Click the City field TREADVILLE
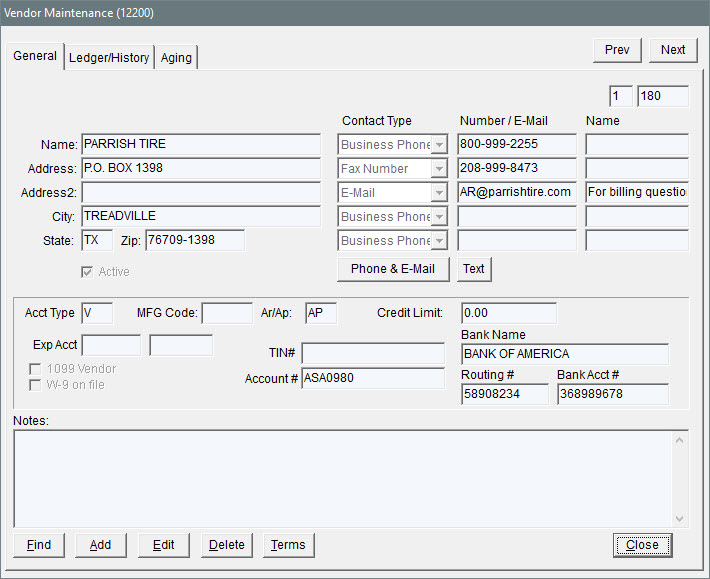The height and width of the screenshot is (579, 710). (201, 216)
